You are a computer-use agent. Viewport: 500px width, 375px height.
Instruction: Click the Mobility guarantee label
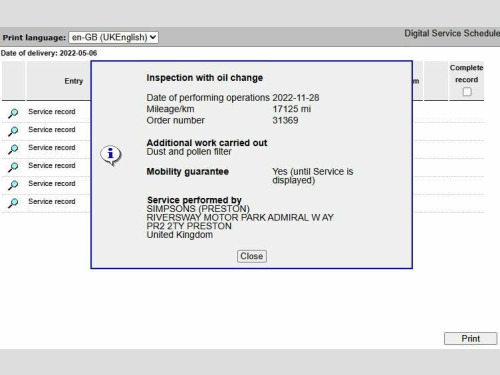tap(188, 172)
